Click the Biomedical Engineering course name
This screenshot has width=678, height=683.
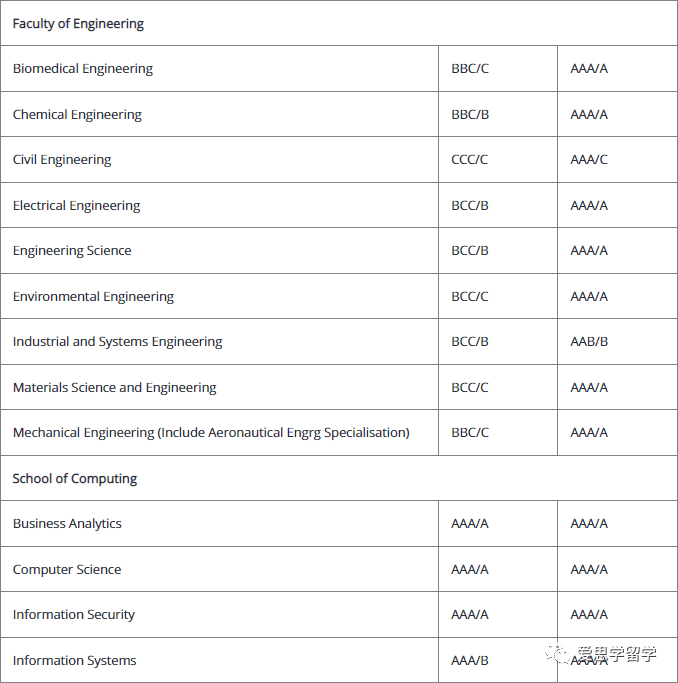[x=83, y=69]
